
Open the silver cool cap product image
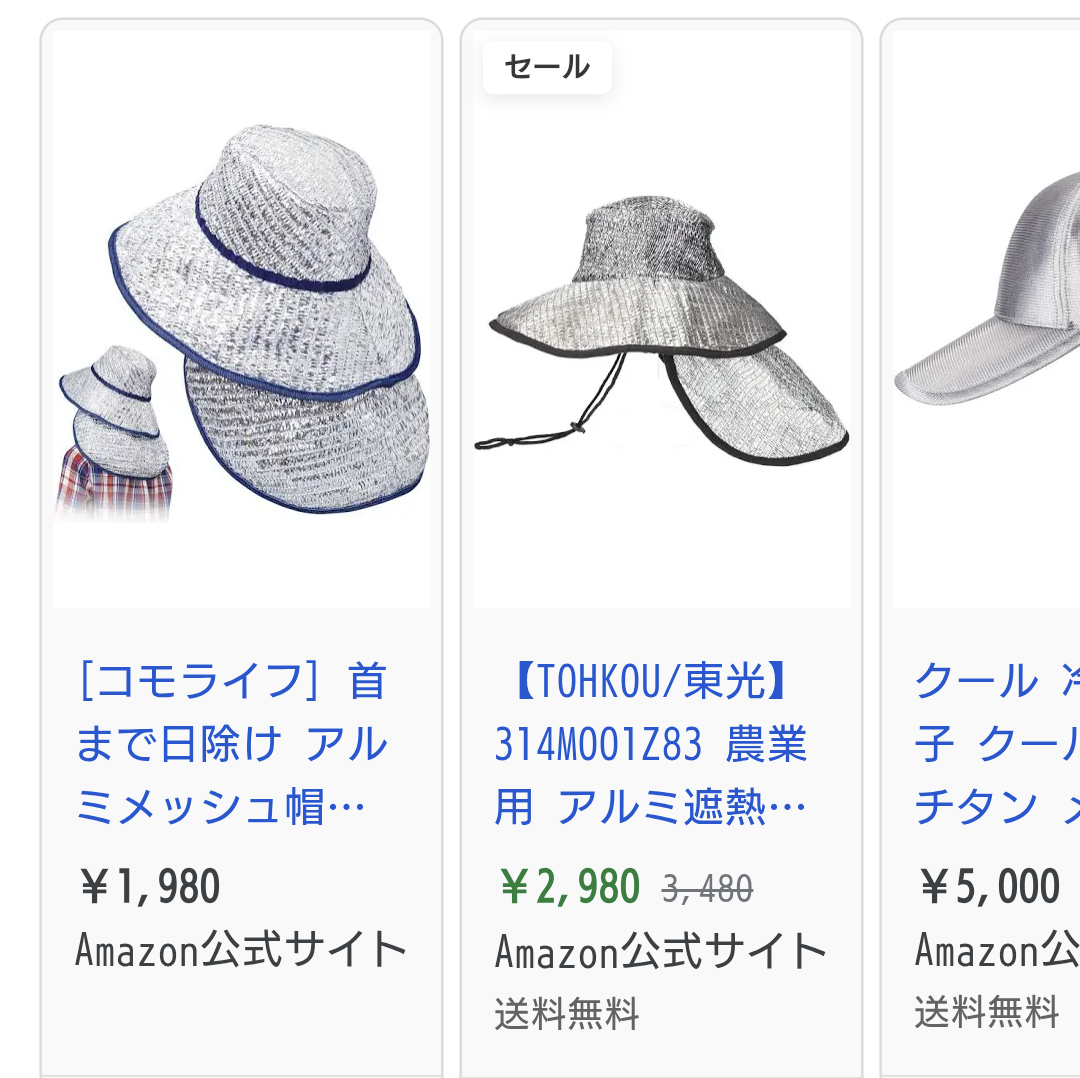pos(986,319)
